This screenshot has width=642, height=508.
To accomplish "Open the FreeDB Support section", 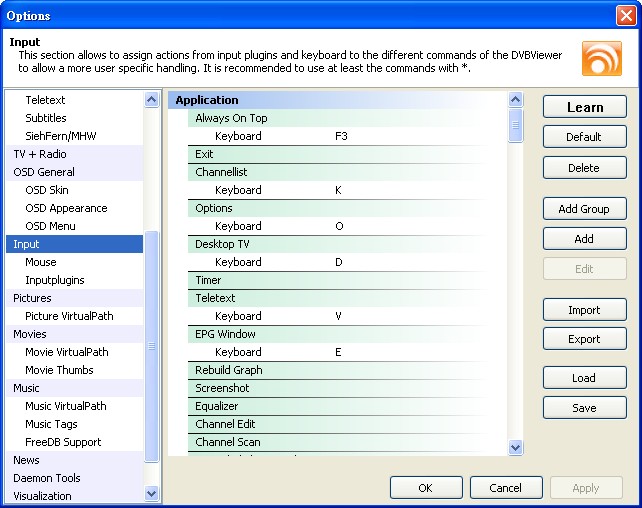I will [x=63, y=442].
